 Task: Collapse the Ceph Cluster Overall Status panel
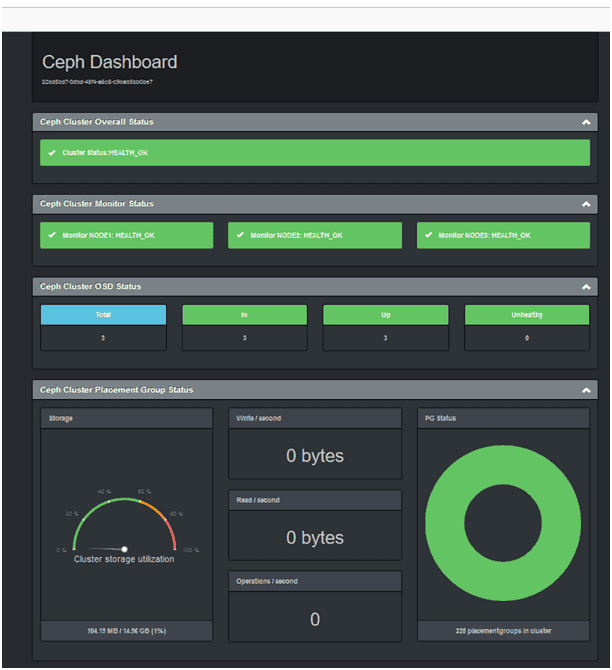point(587,122)
